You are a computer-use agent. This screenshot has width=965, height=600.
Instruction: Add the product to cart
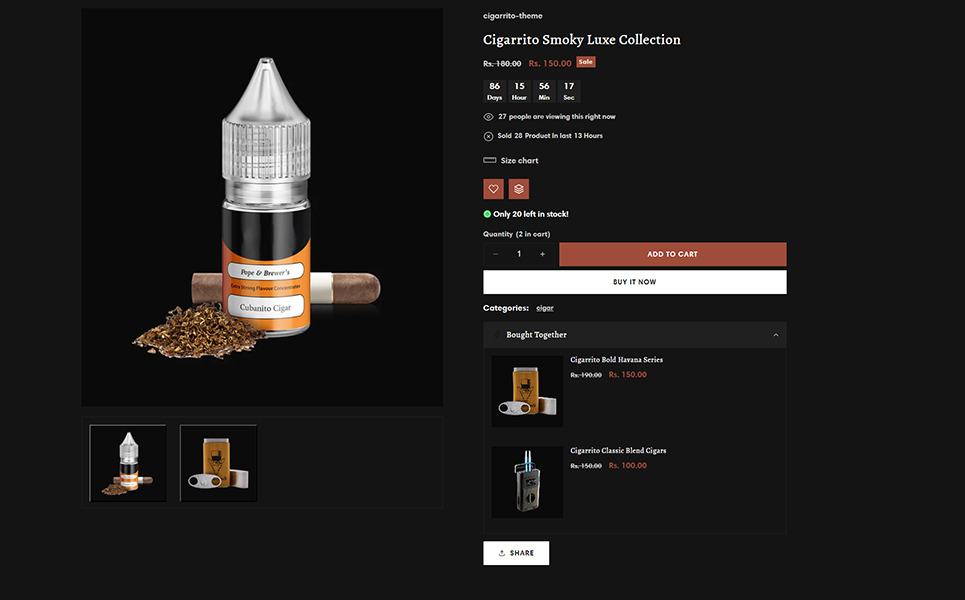coord(672,254)
